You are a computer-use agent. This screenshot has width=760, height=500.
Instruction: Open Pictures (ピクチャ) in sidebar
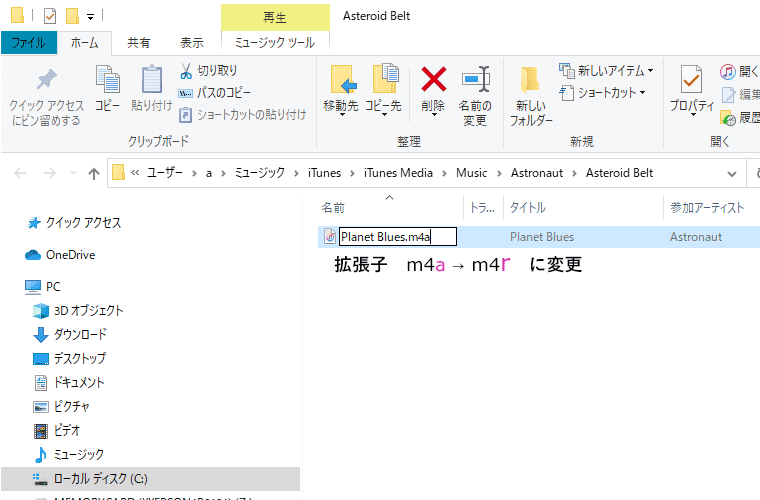(x=61, y=406)
